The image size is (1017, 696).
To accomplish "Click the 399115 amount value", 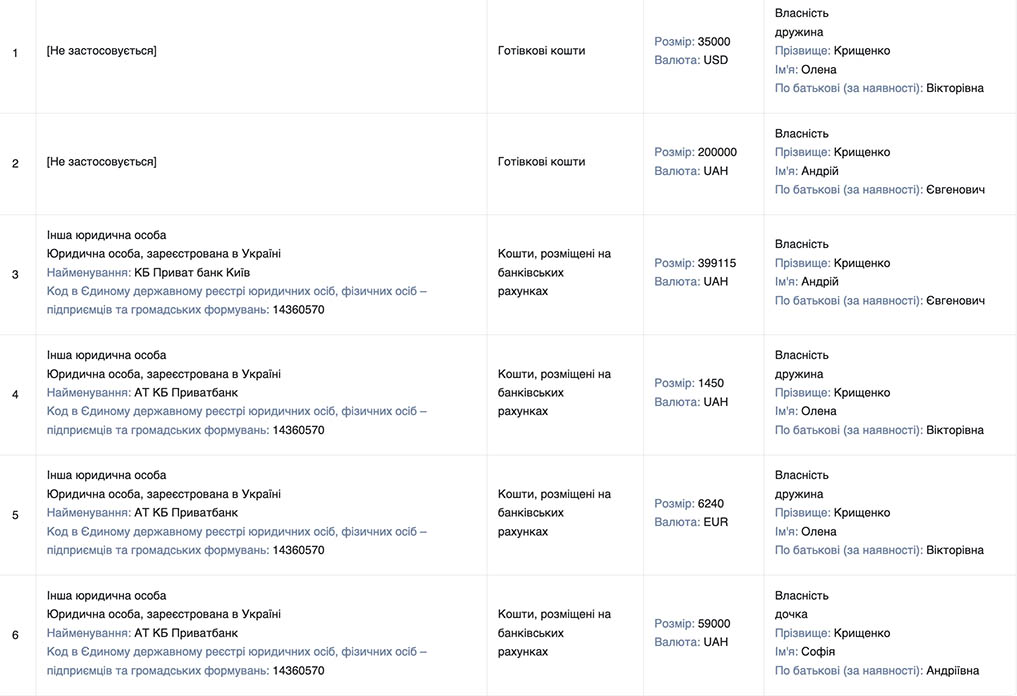I will [716, 263].
